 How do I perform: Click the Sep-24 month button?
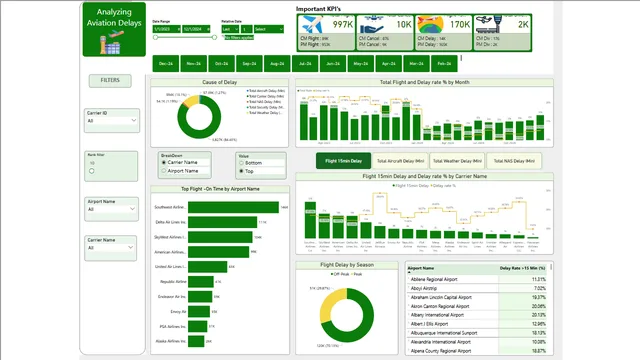pos(249,64)
